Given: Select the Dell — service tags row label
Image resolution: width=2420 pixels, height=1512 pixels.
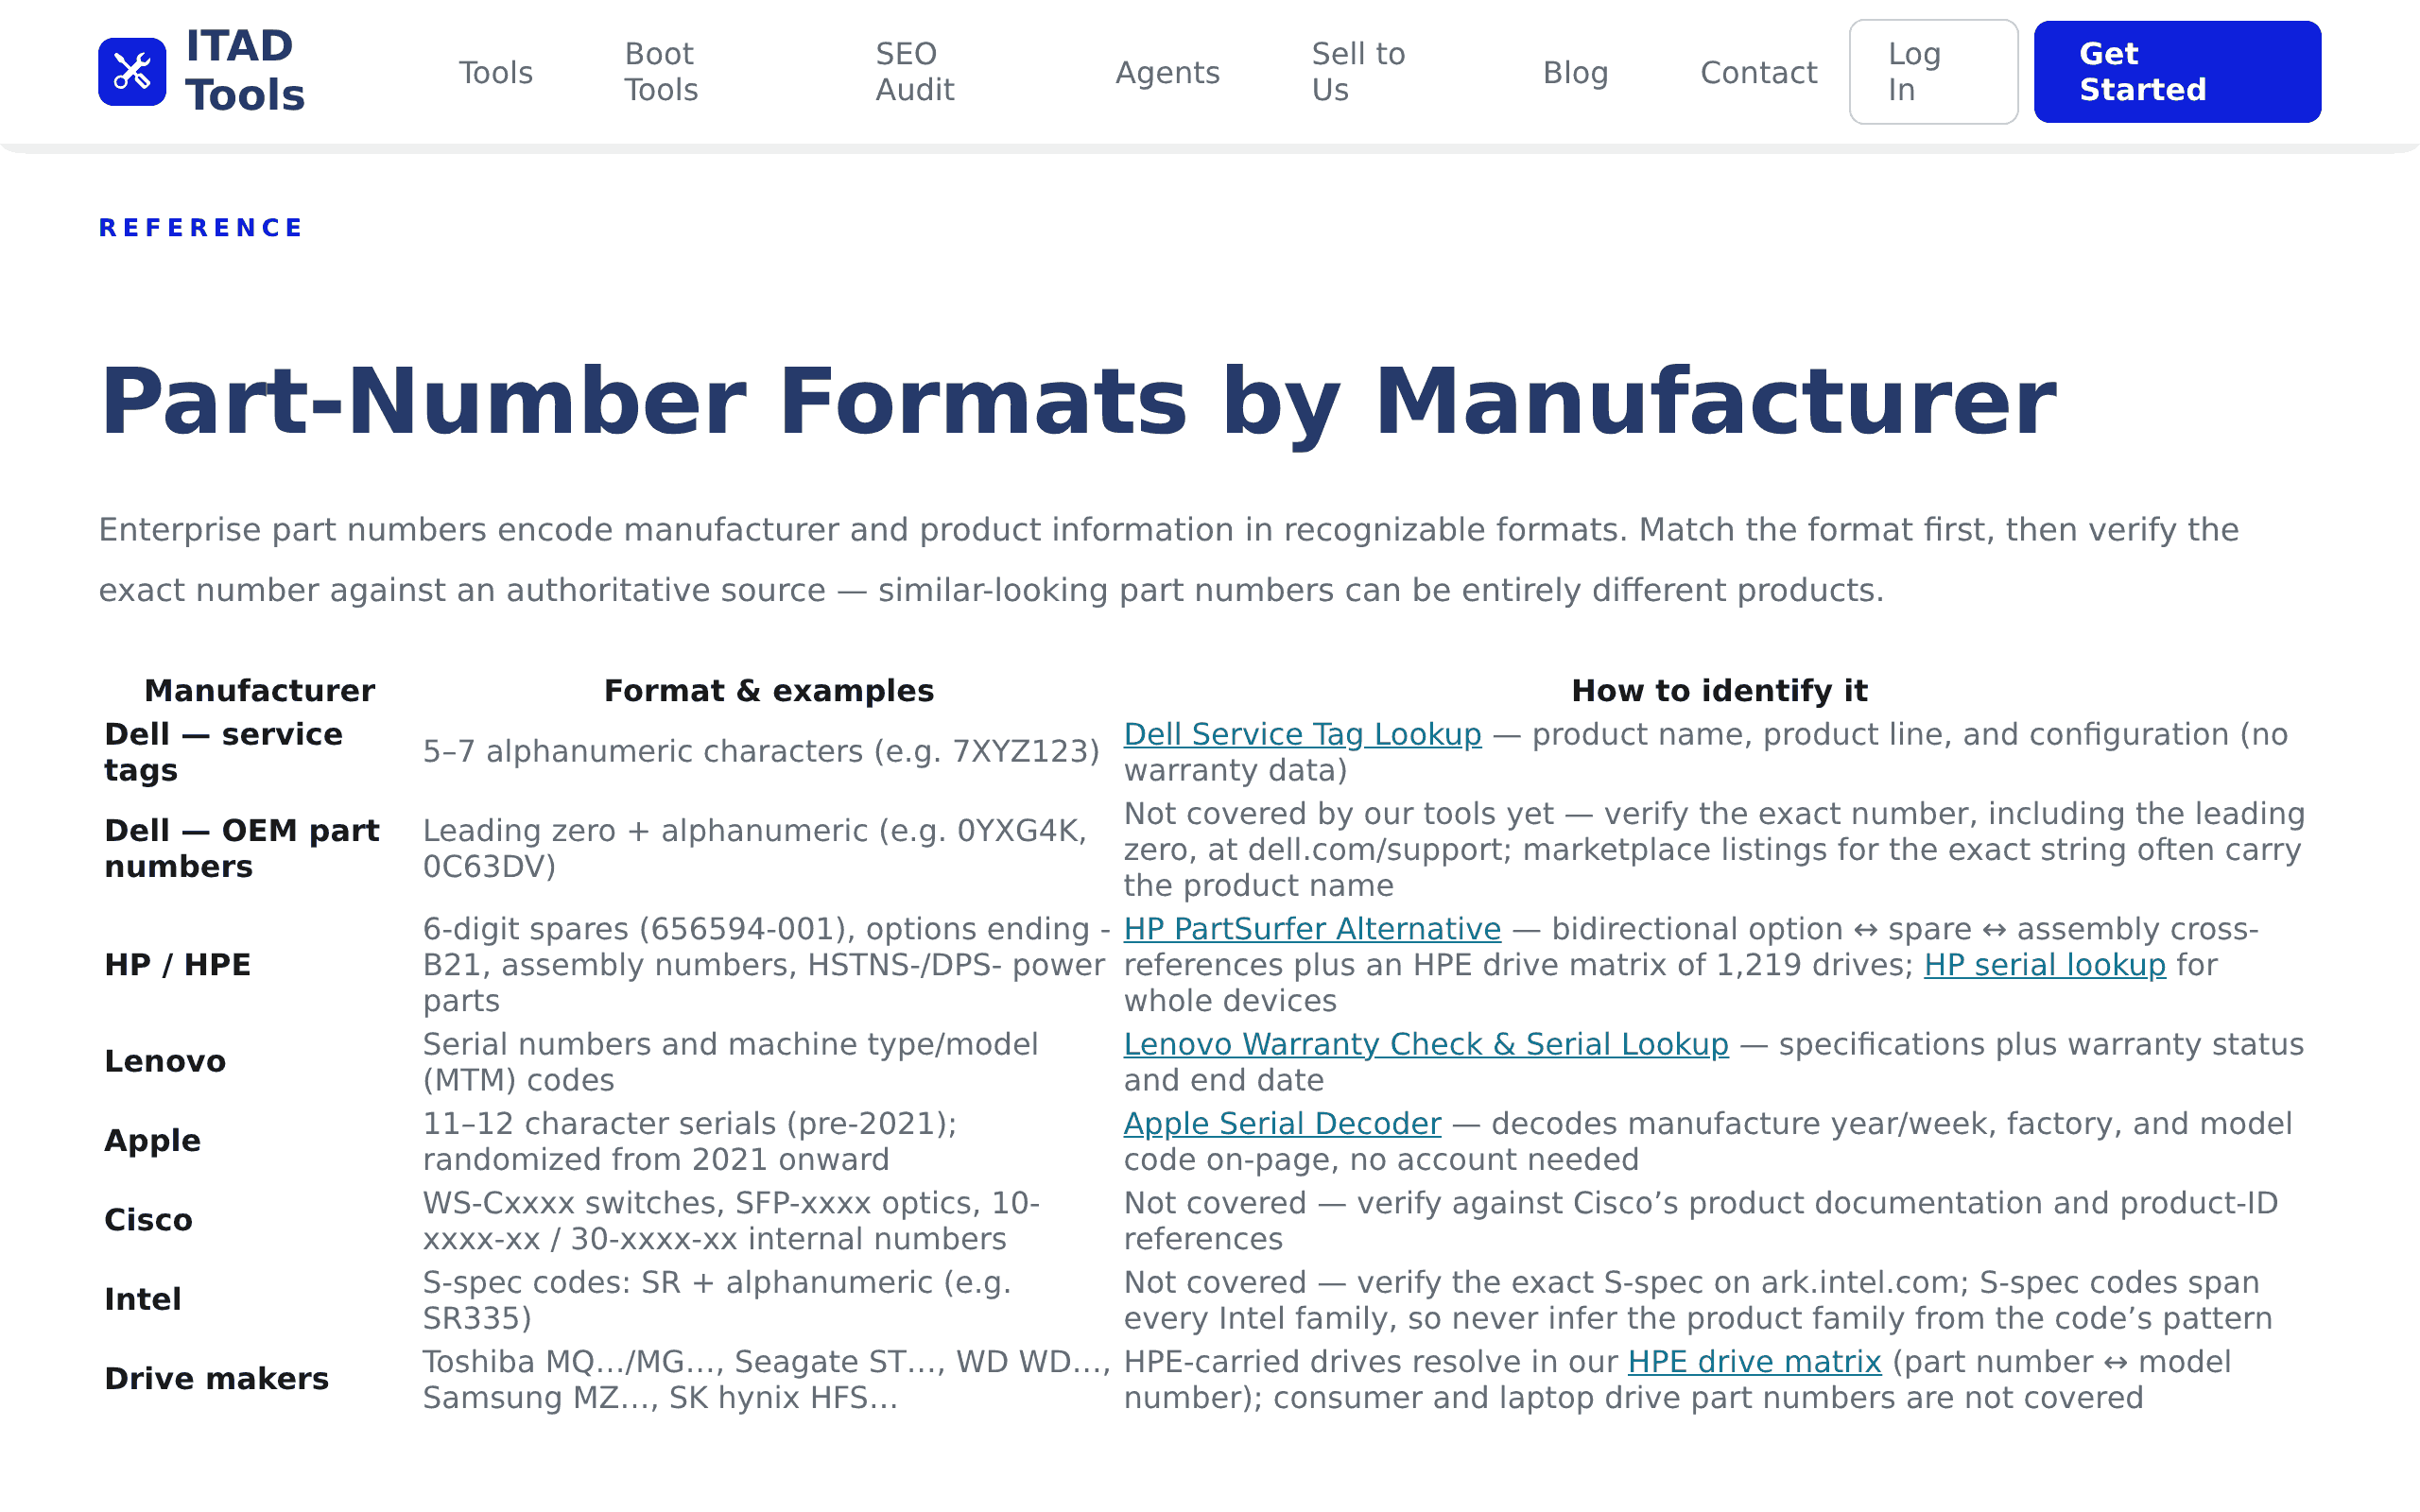Looking at the screenshot, I should pyautogui.click(x=223, y=752).
